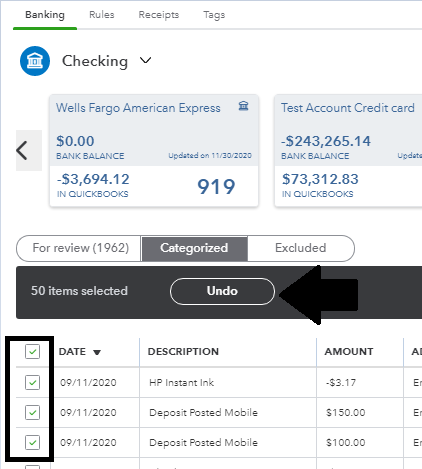Select the Test Account Credit card account card

(x=348, y=151)
